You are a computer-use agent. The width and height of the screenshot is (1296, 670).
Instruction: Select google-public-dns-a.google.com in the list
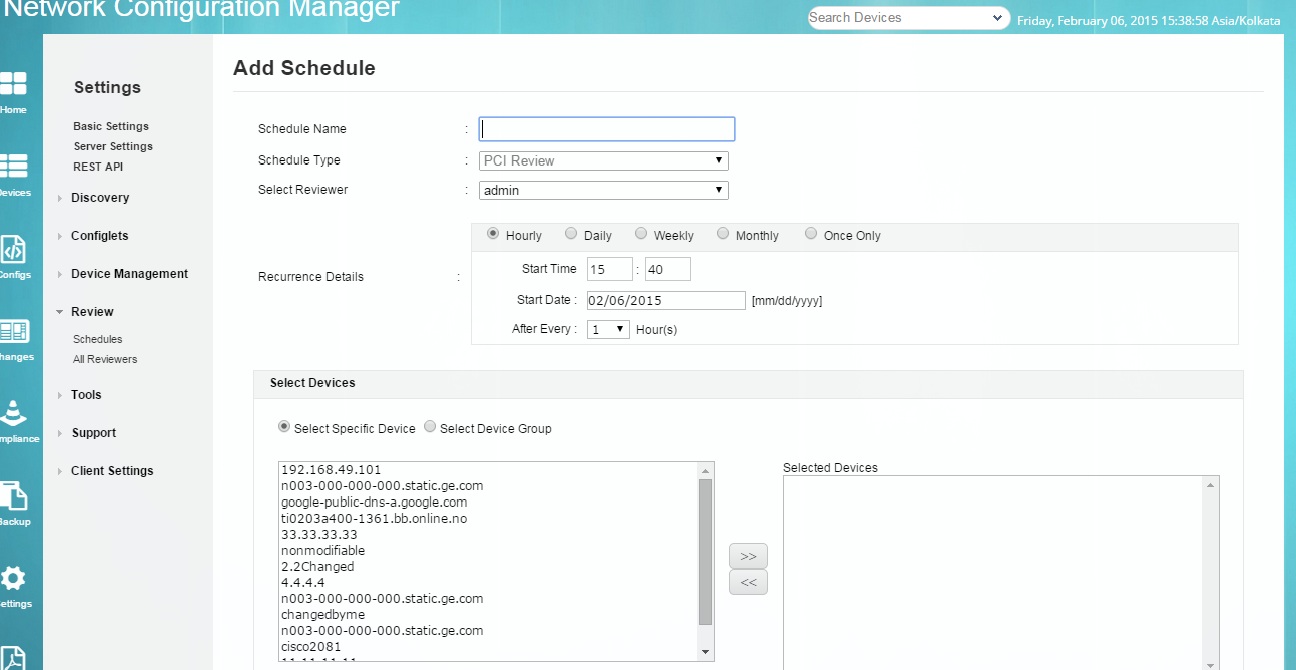click(x=374, y=502)
